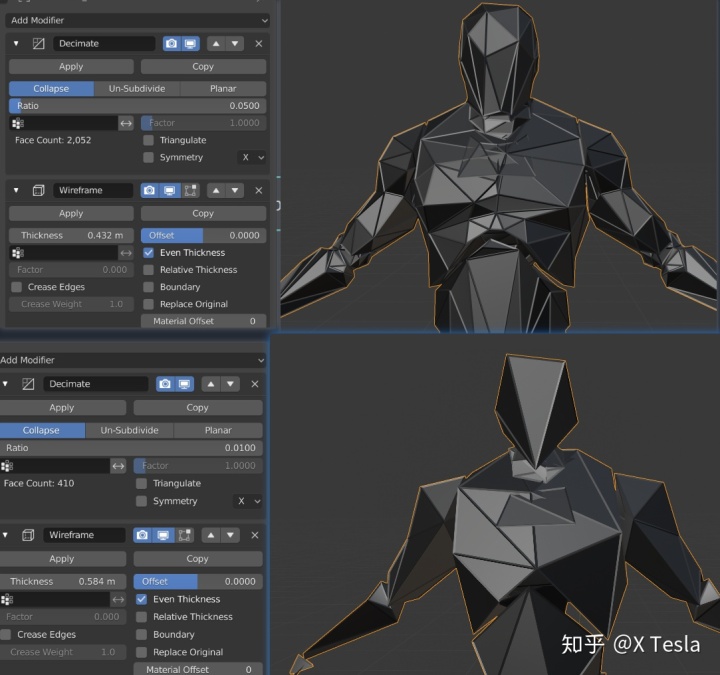Enable Symmetry in top Decimate panel
720x675 pixels.
click(148, 158)
